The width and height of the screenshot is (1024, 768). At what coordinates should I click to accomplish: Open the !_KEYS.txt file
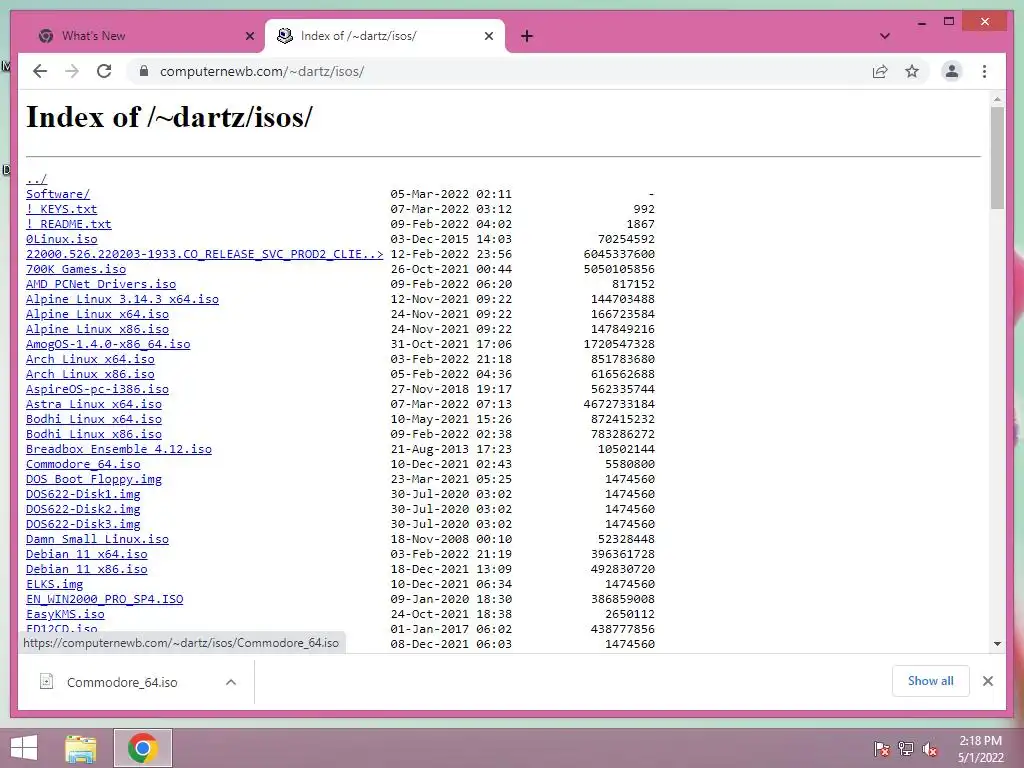(x=61, y=209)
